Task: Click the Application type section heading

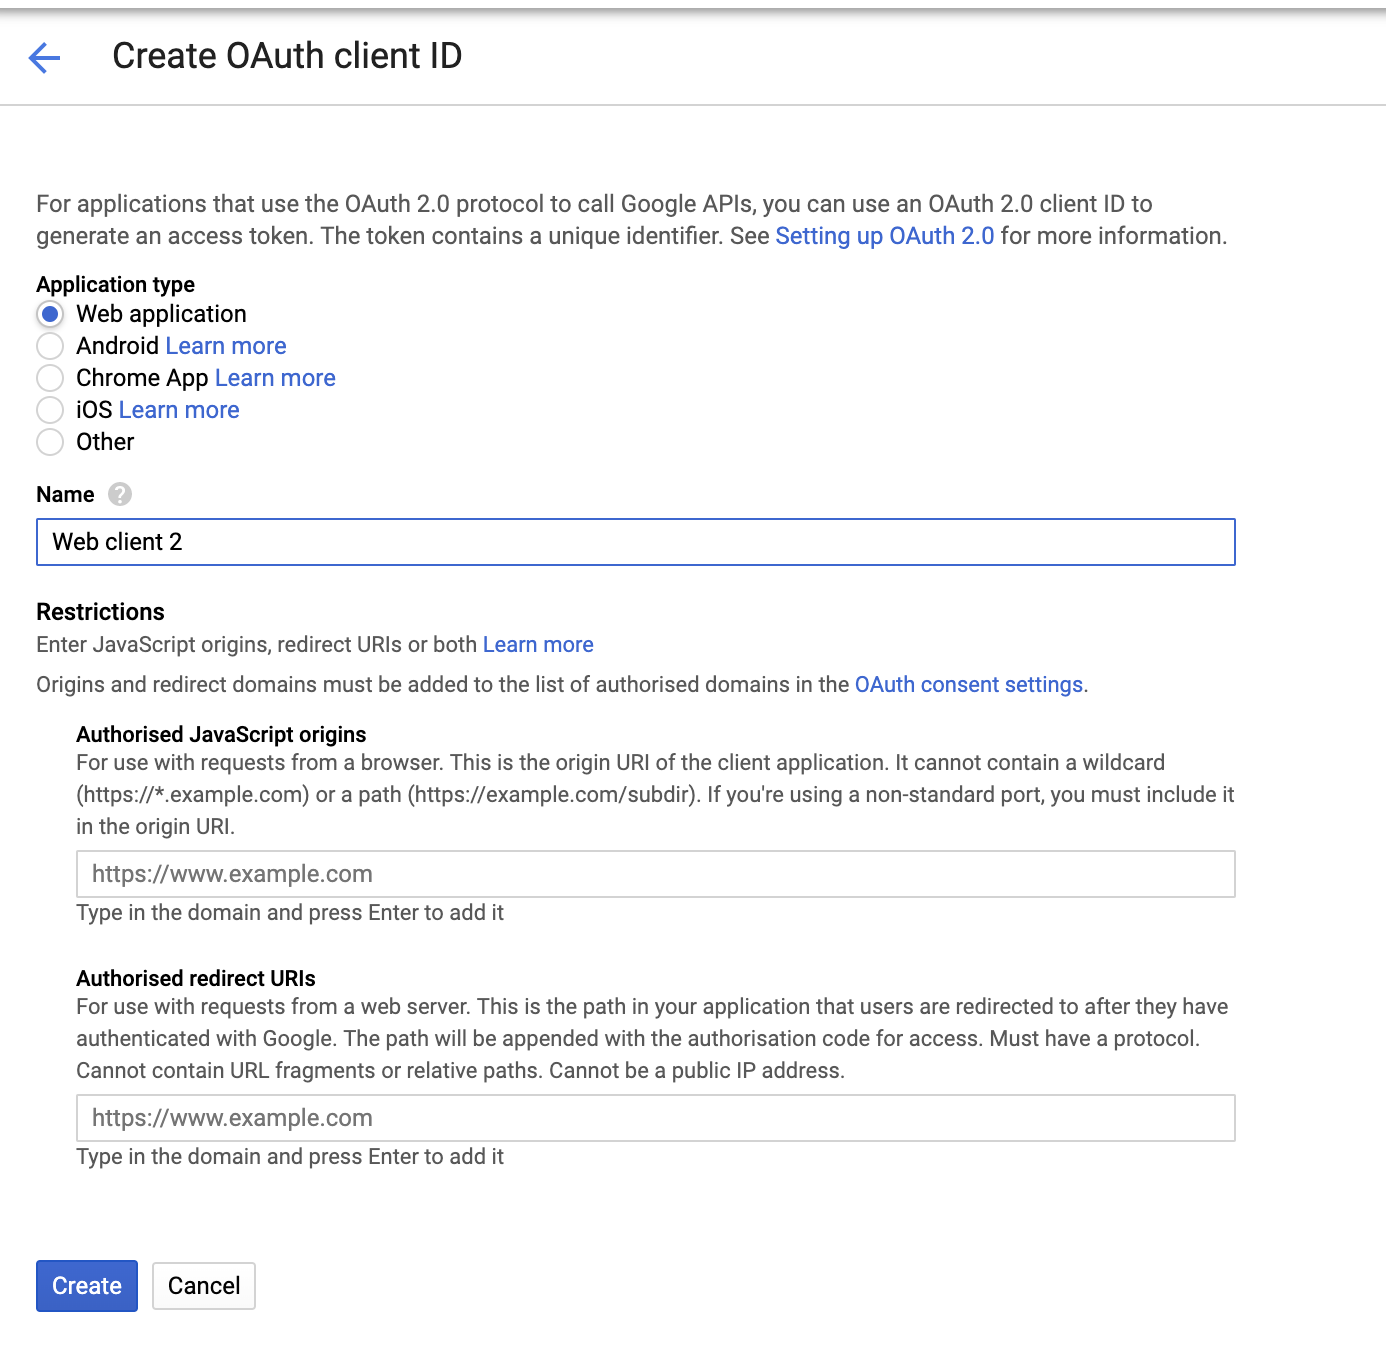Action: [115, 284]
